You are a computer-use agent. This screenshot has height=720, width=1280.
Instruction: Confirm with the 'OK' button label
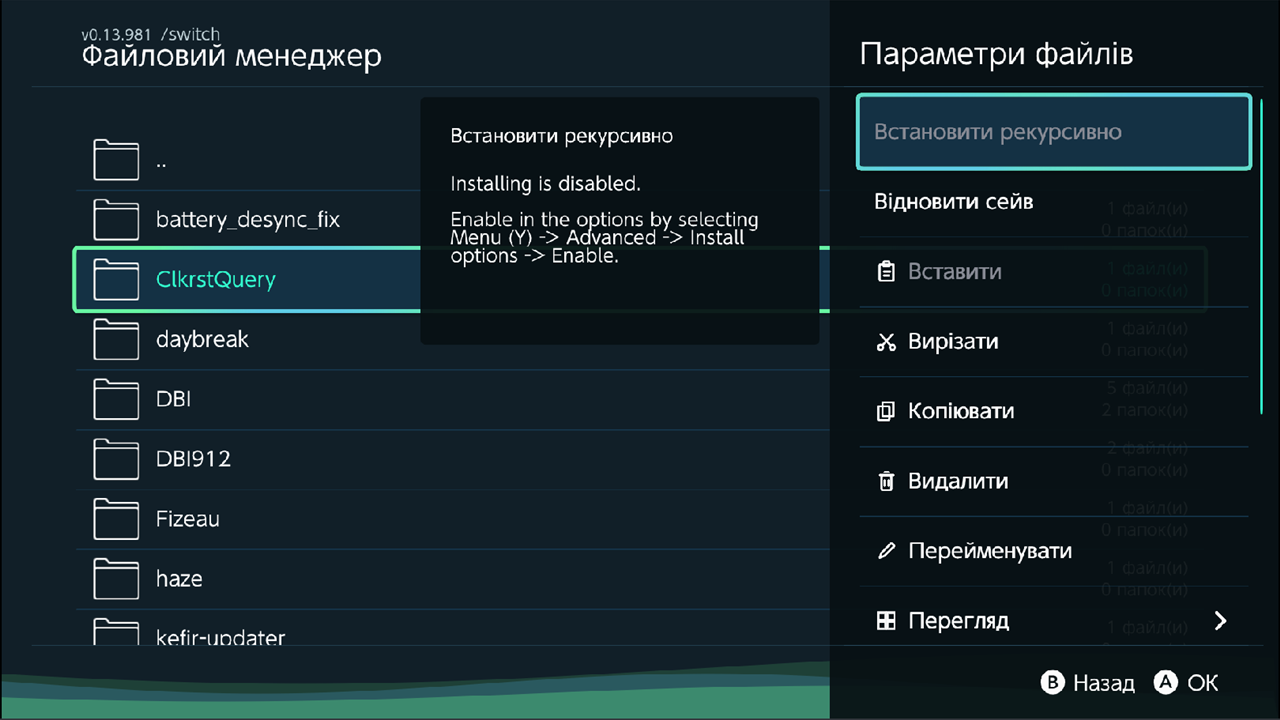tap(1203, 683)
